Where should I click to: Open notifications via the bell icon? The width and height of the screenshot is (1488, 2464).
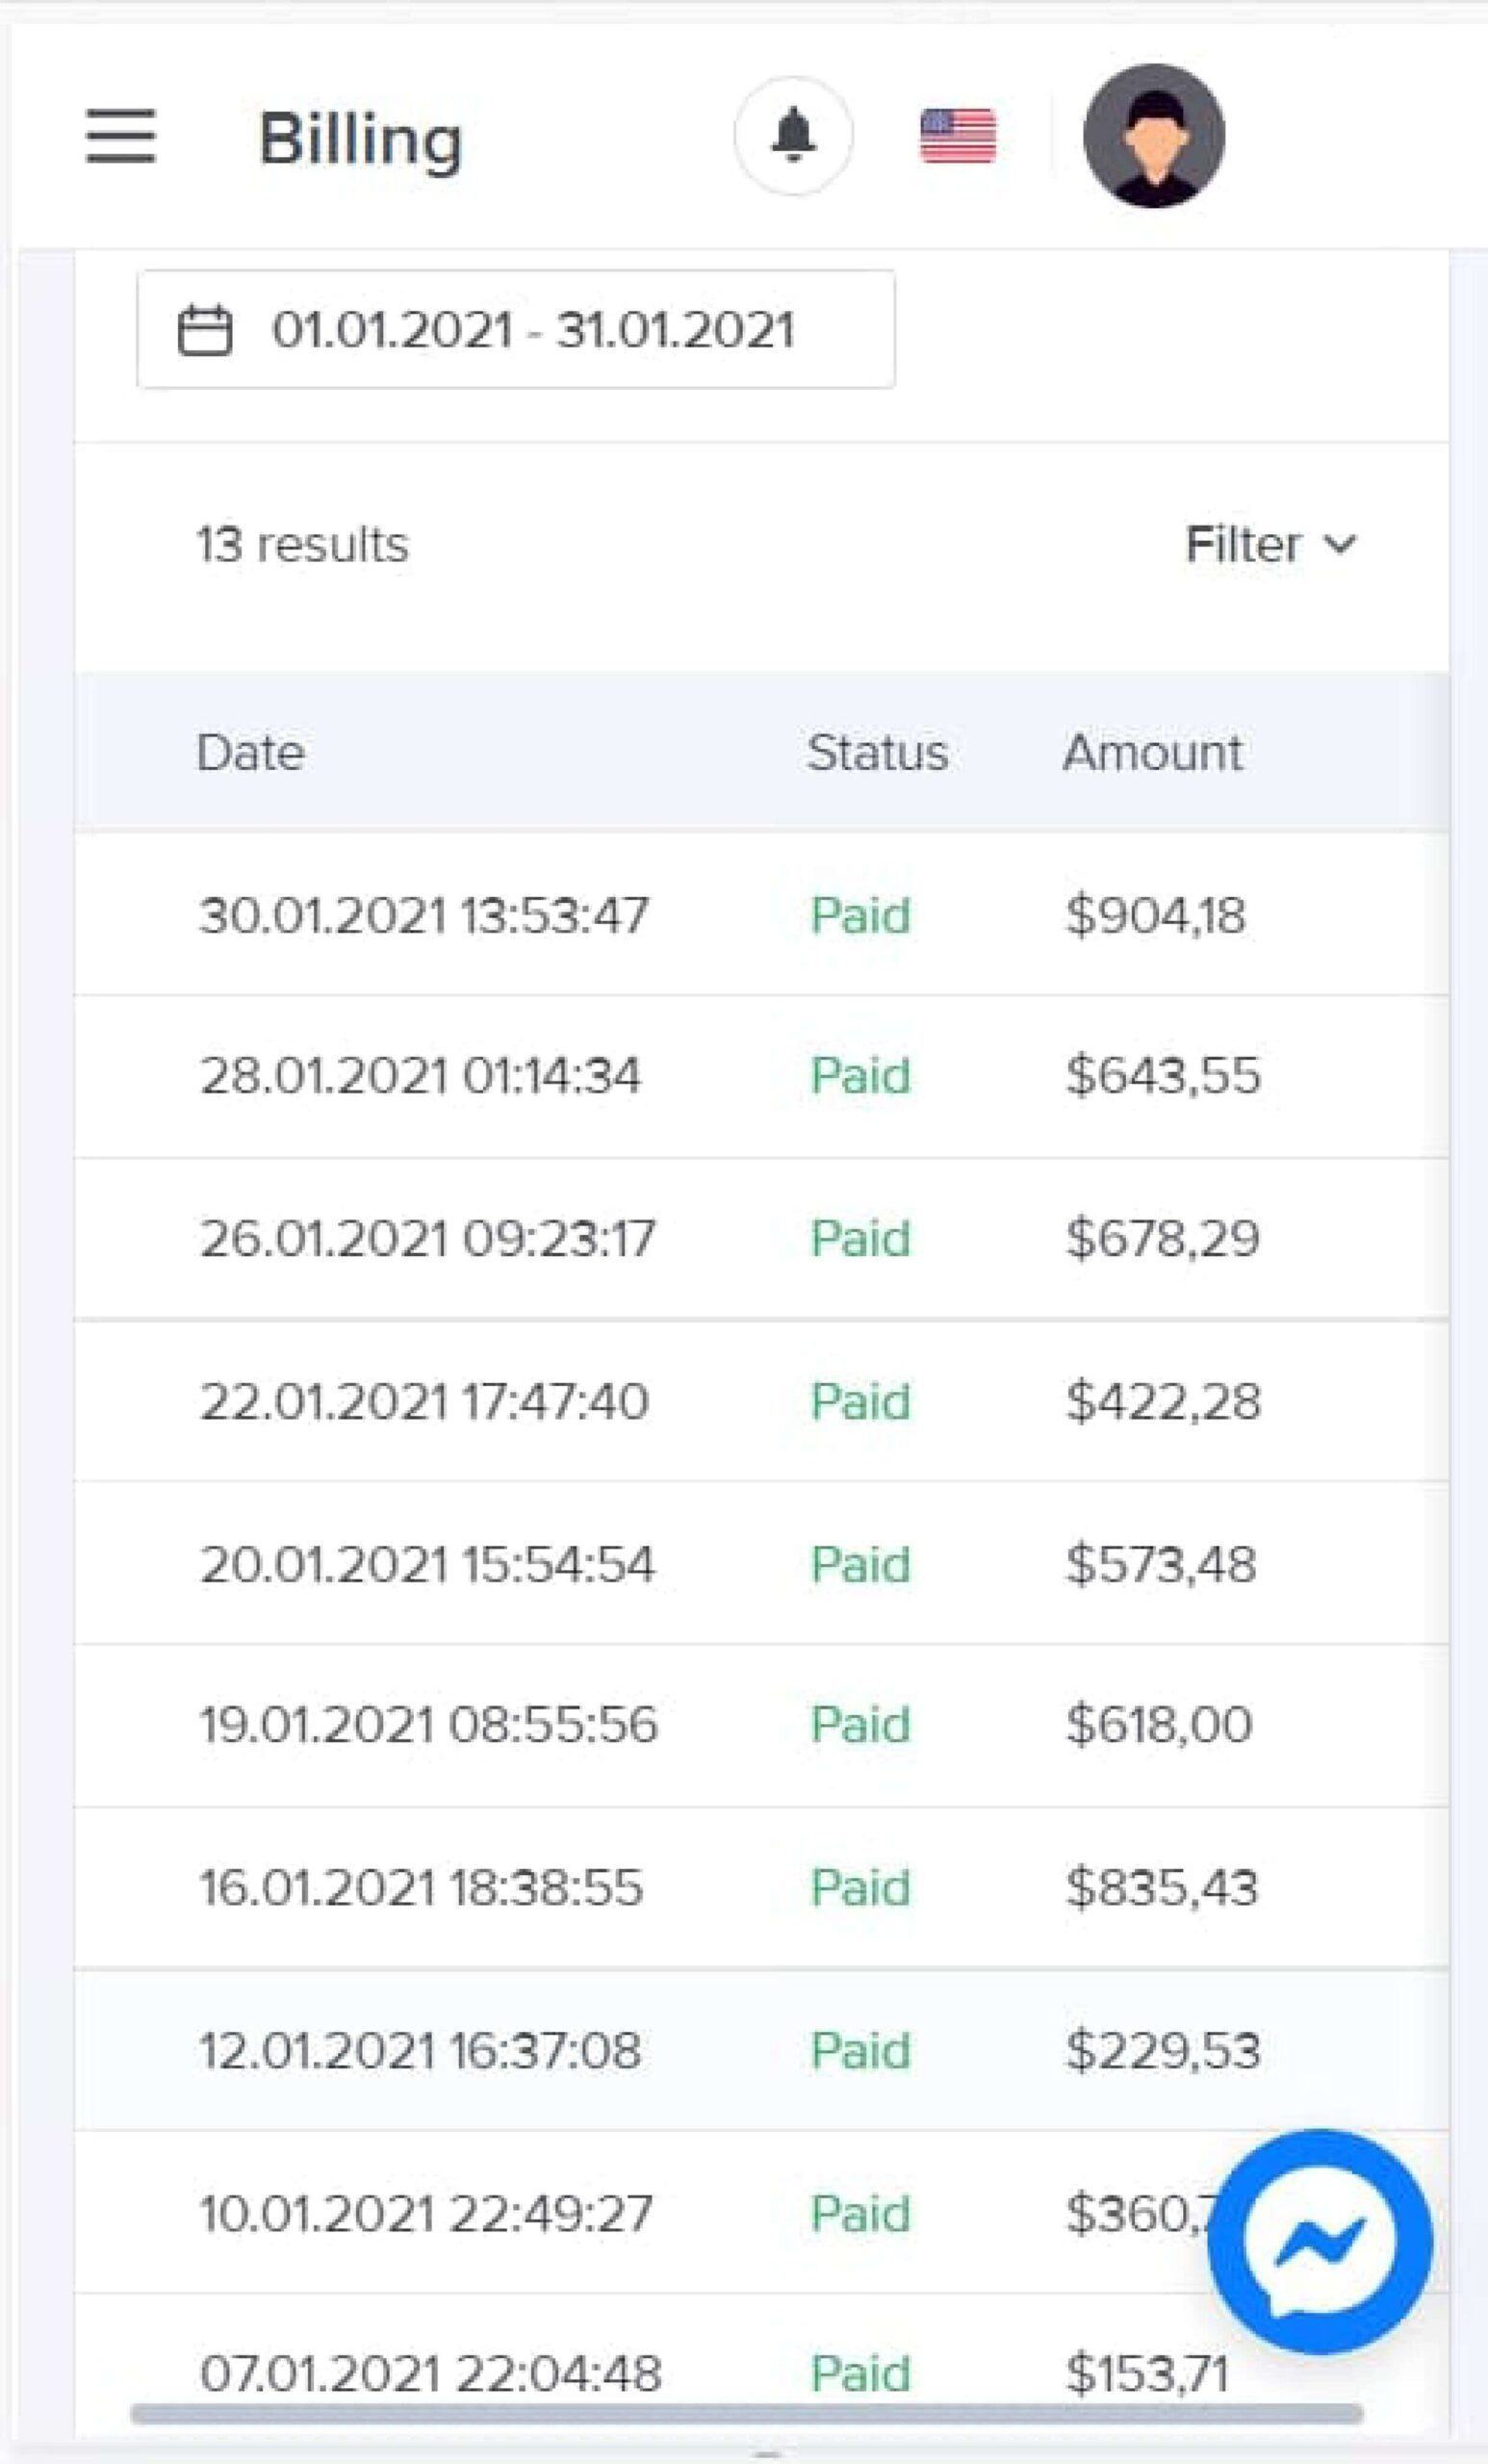click(x=793, y=135)
